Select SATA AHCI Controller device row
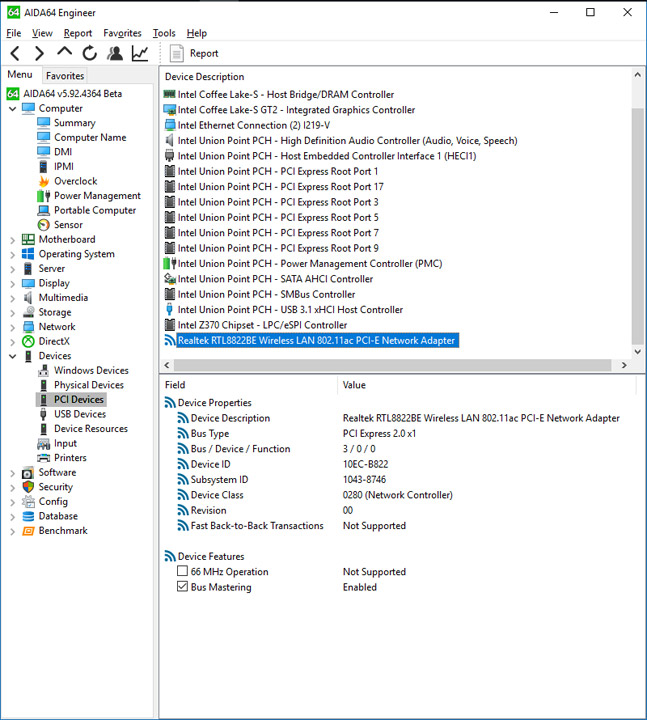Image resolution: width=647 pixels, height=720 pixels. [276, 279]
